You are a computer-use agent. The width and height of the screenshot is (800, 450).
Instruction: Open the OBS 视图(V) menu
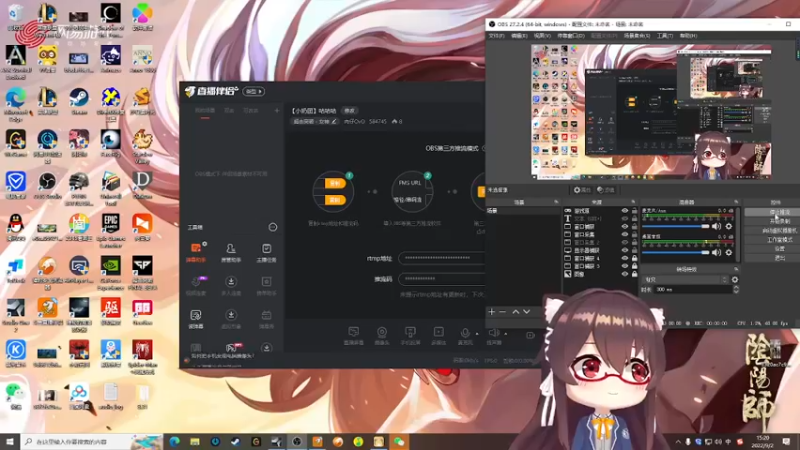[542, 36]
